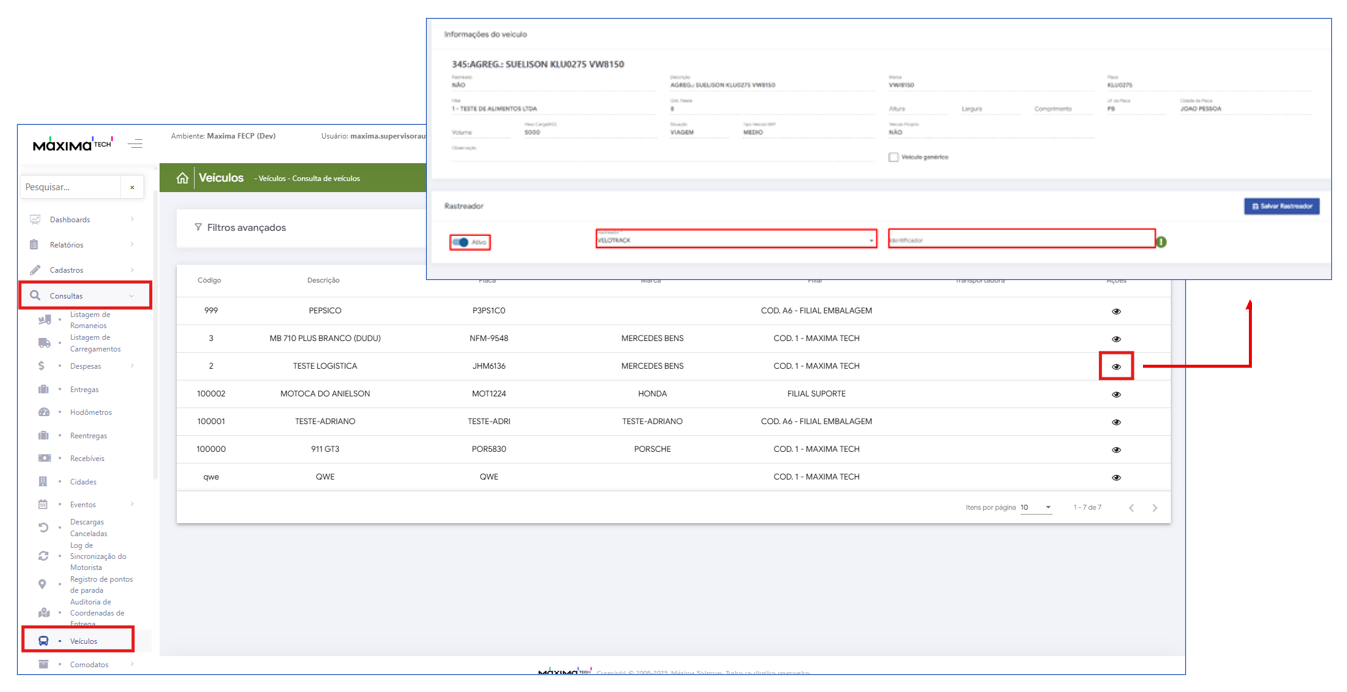Toggle the Ativo tracker switch
This screenshot has height=692, width=1347.
[x=461, y=242]
